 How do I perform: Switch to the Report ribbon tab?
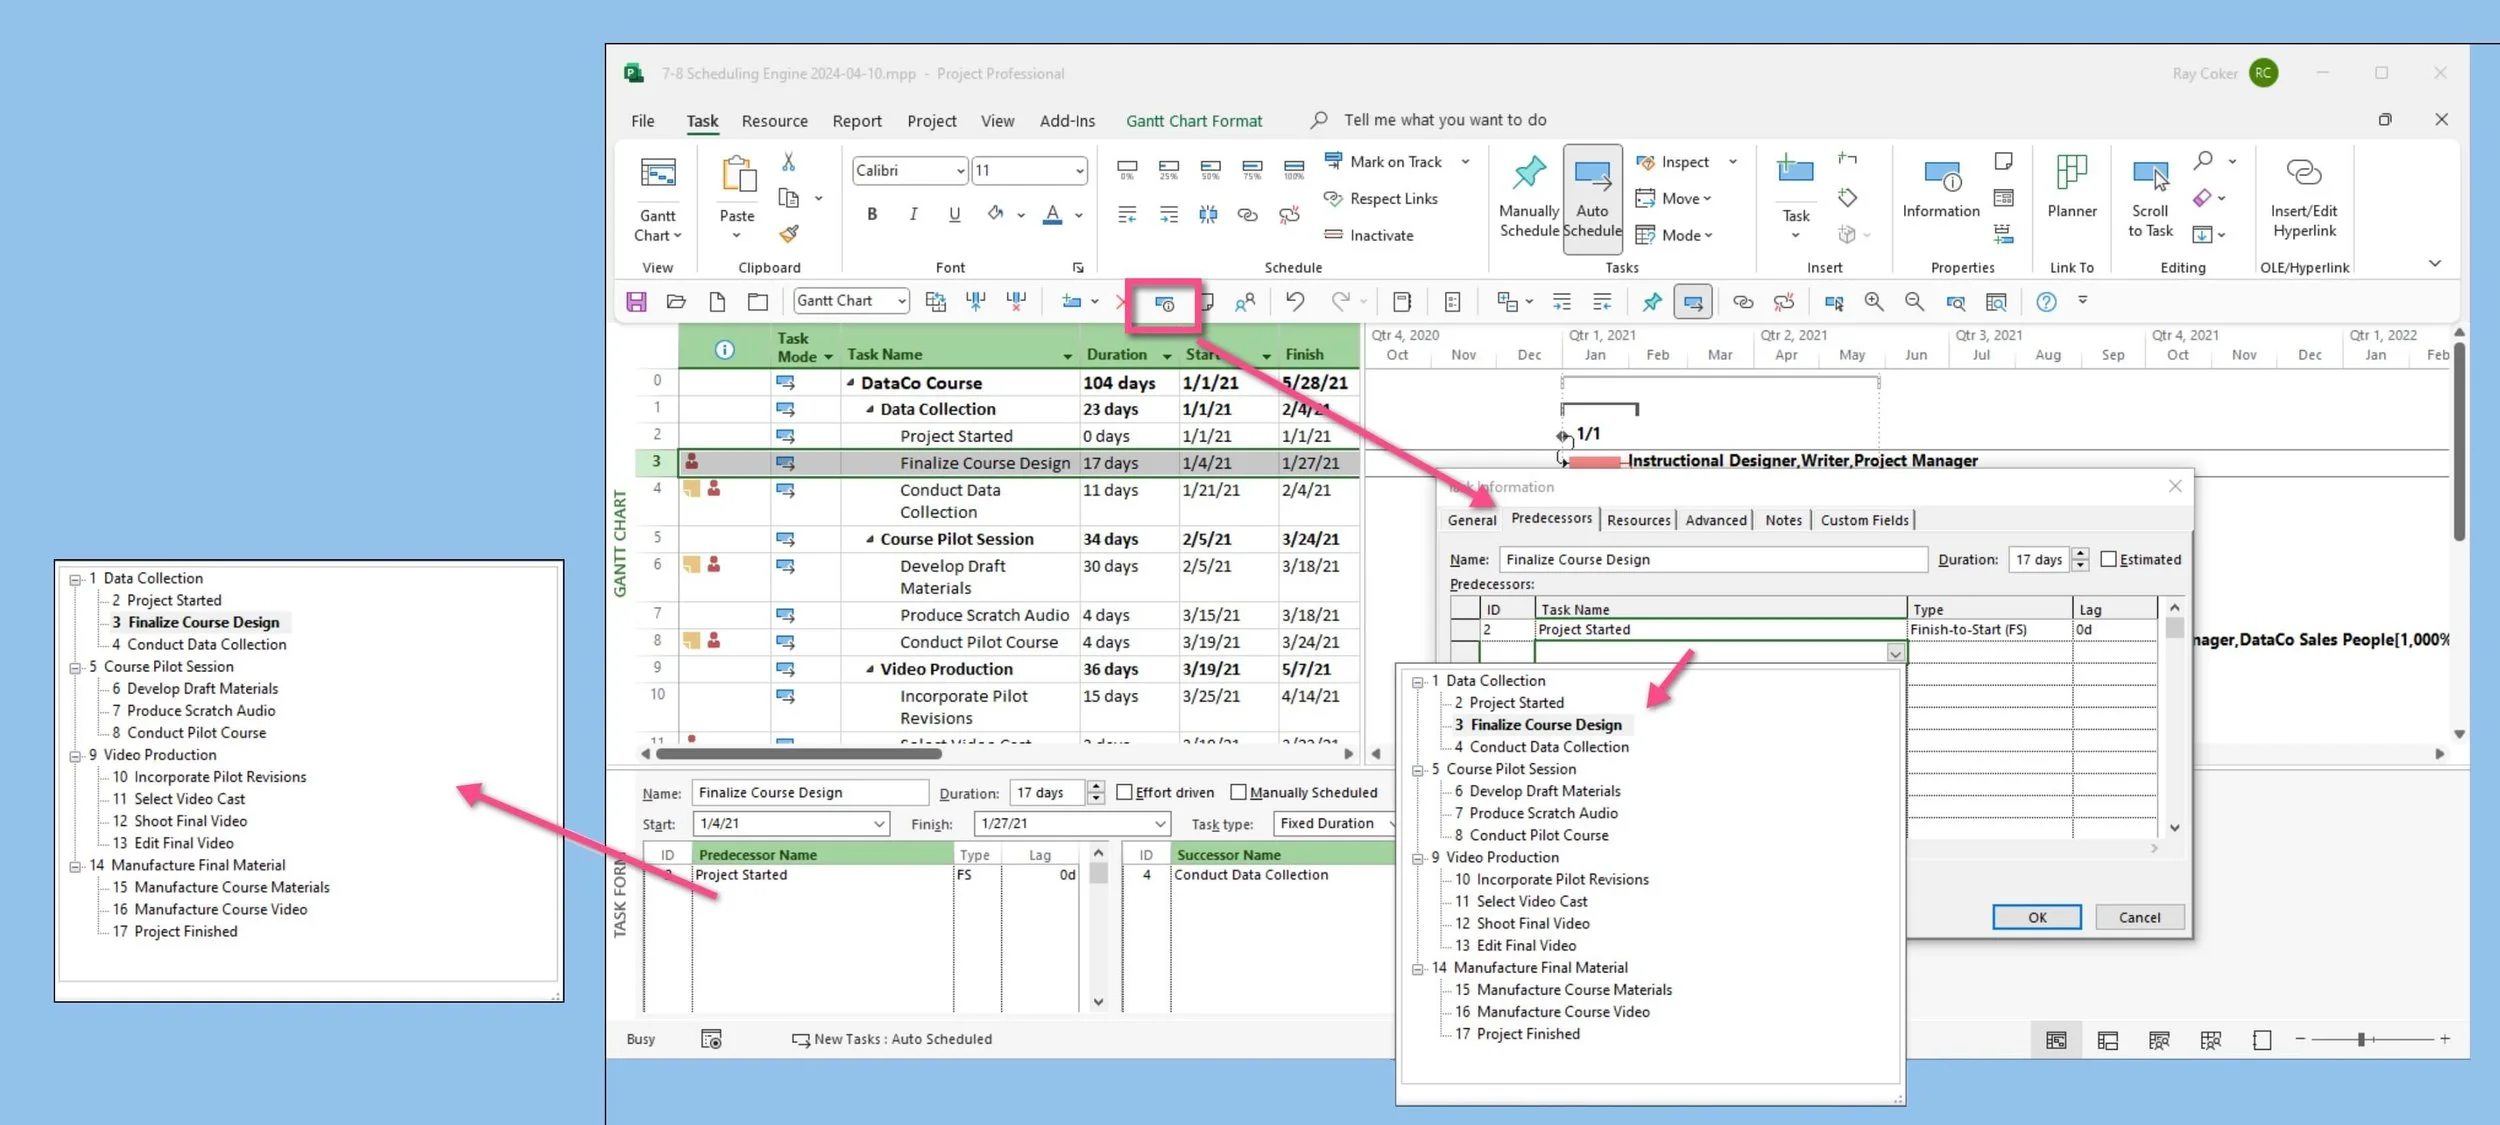tap(857, 120)
